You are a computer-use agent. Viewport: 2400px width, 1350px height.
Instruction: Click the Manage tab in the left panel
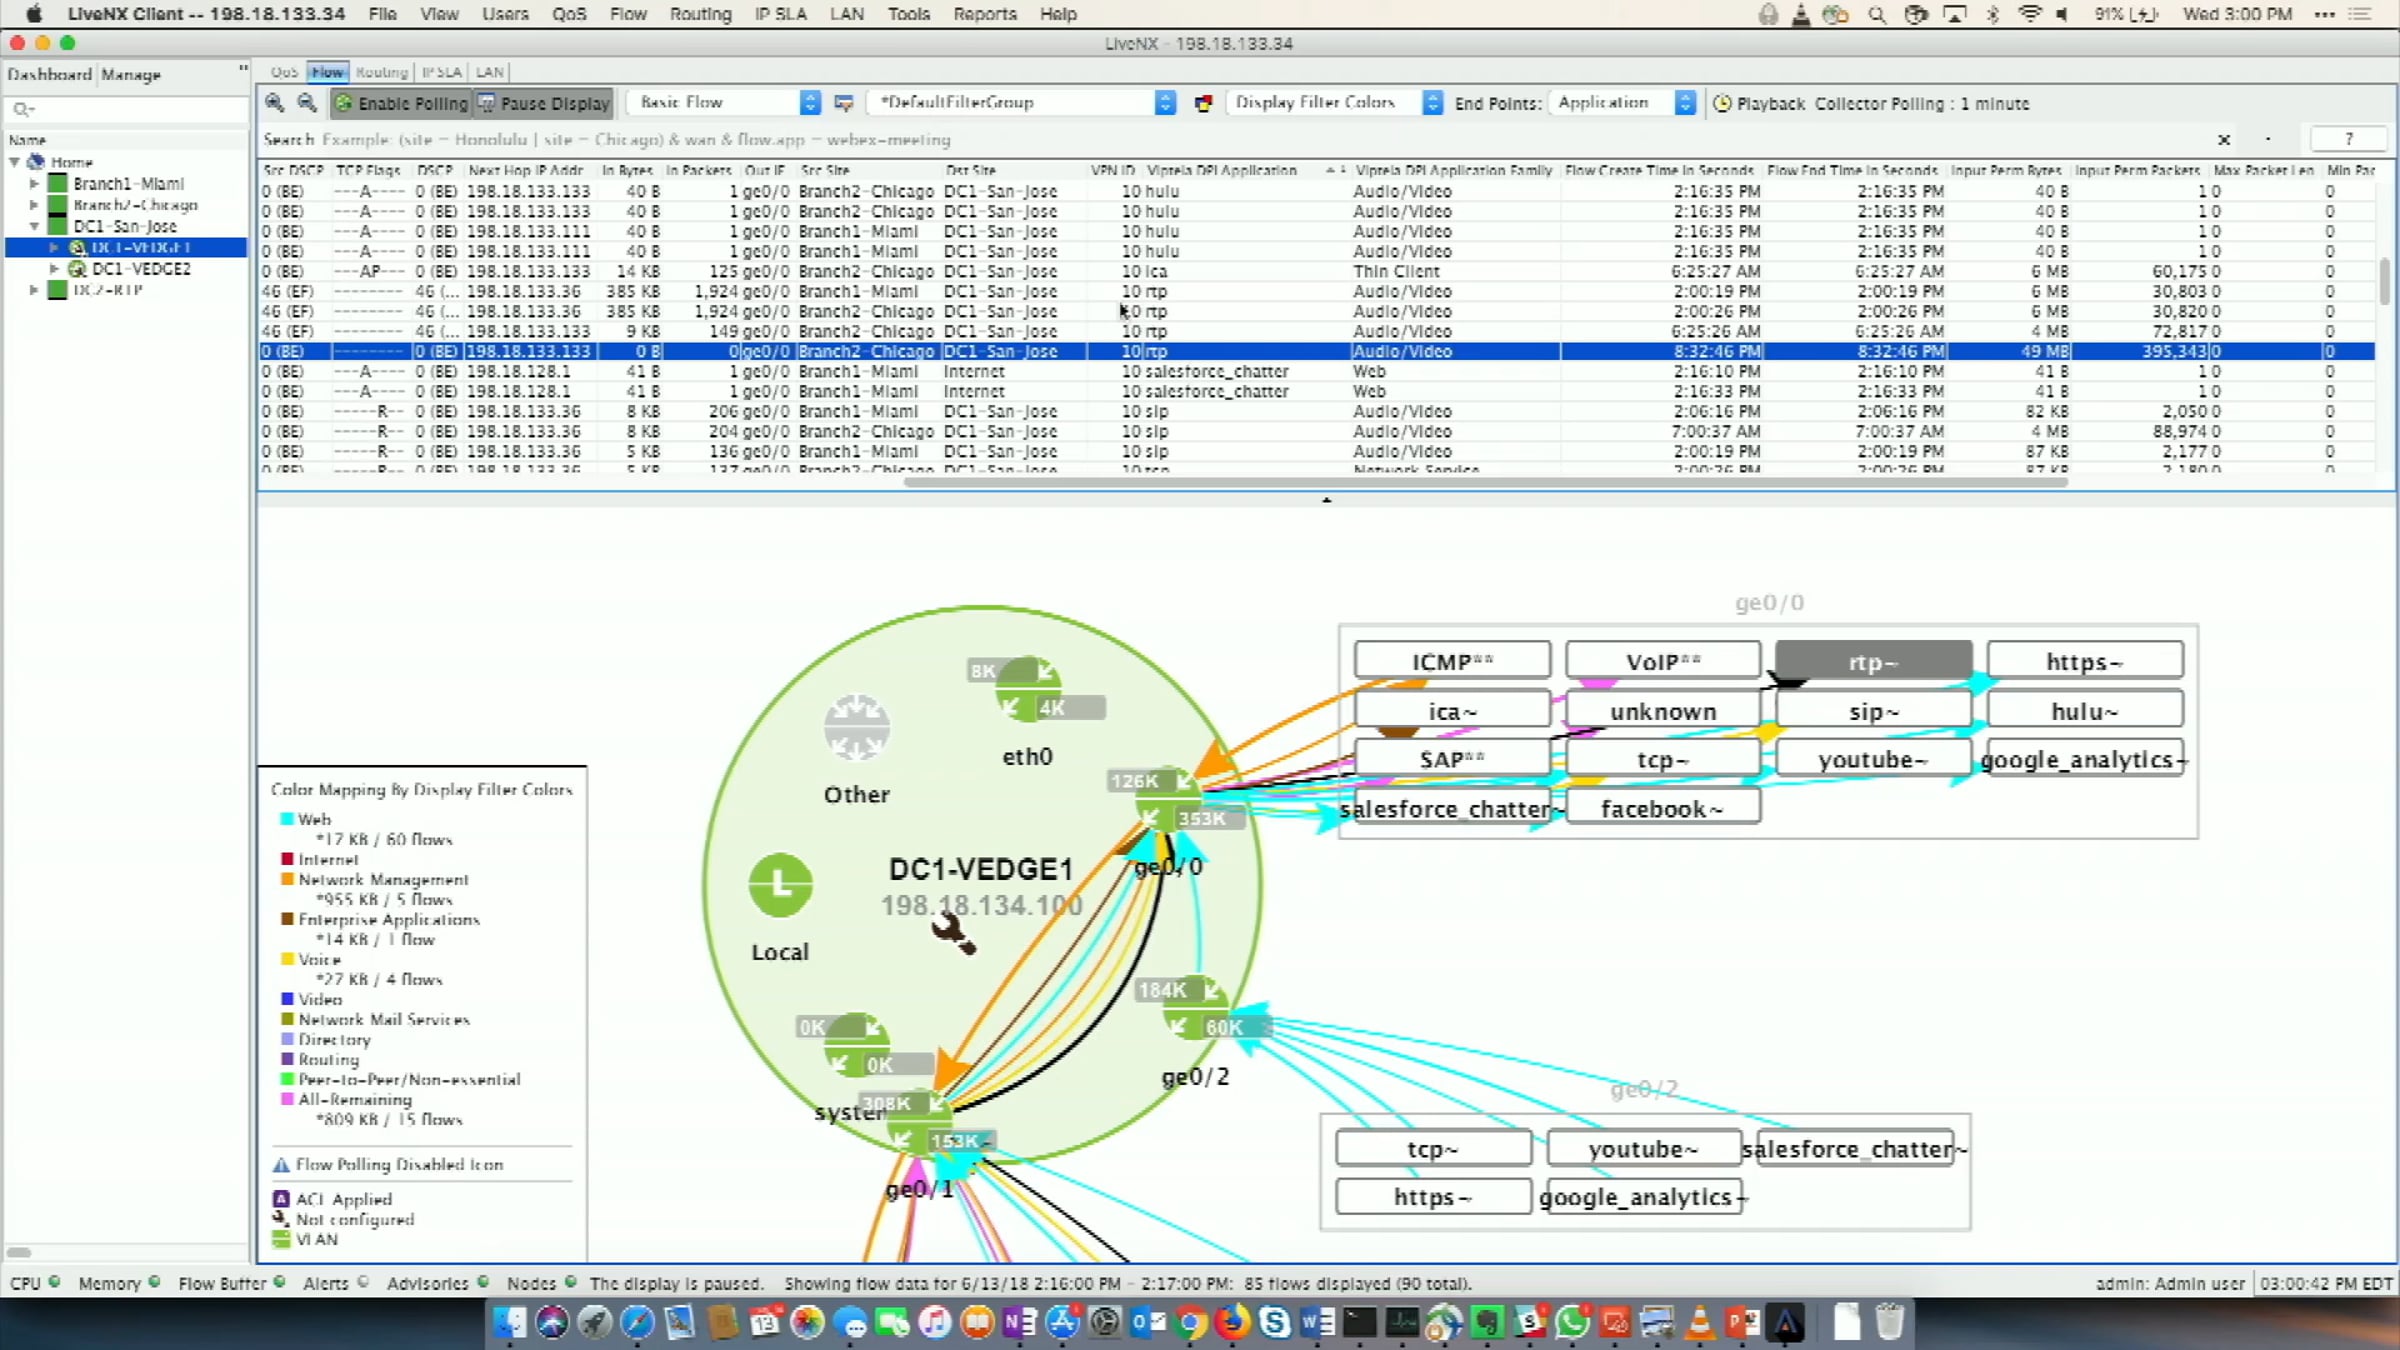[x=131, y=74]
